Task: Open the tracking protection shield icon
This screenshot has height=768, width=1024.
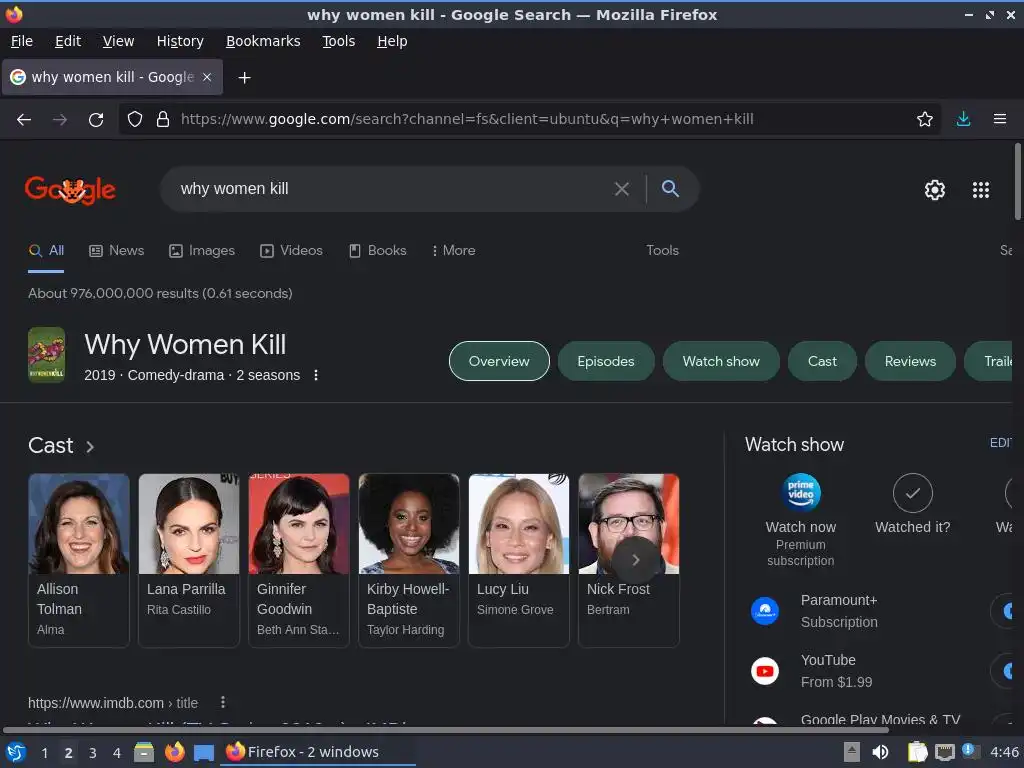Action: 135,120
